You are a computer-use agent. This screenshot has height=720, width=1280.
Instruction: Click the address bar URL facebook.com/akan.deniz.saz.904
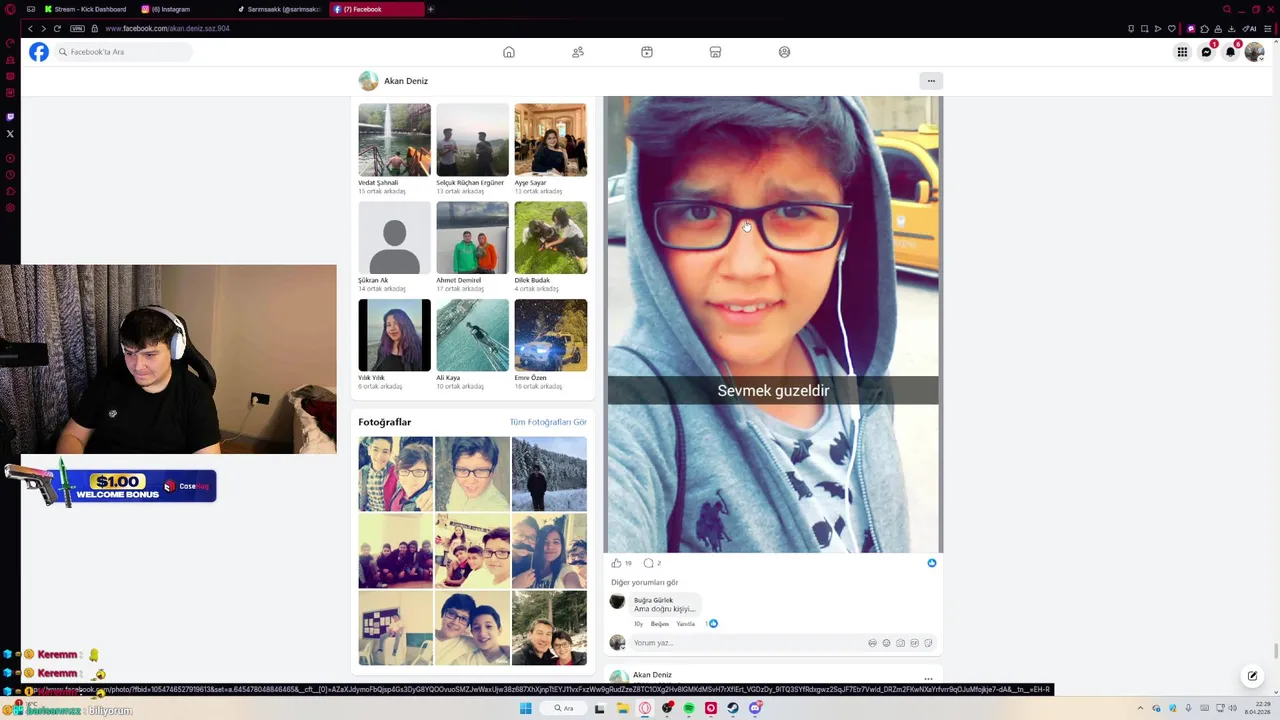coord(167,28)
